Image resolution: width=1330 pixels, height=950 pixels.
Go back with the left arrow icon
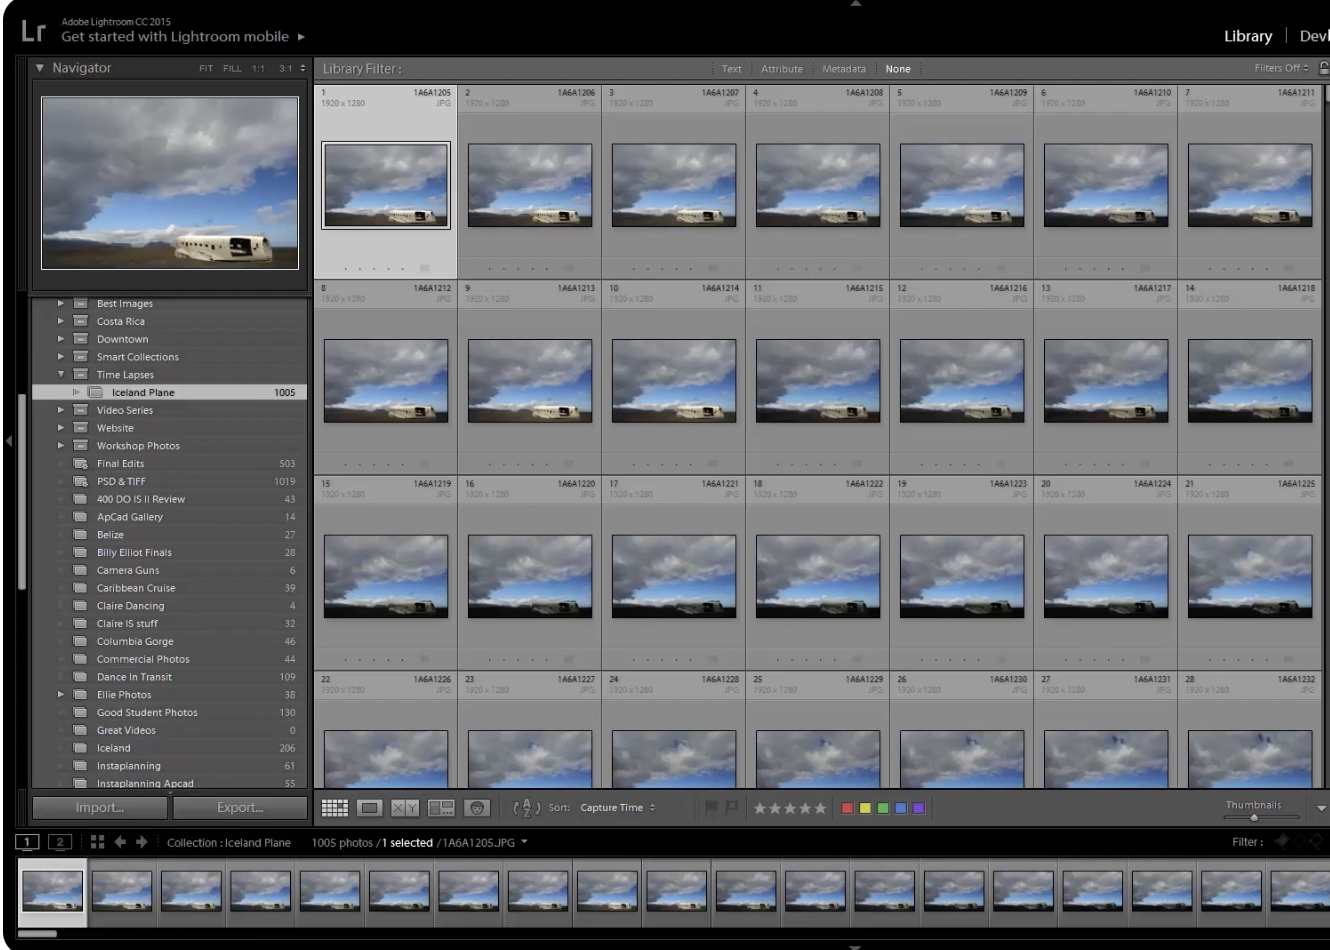120,842
